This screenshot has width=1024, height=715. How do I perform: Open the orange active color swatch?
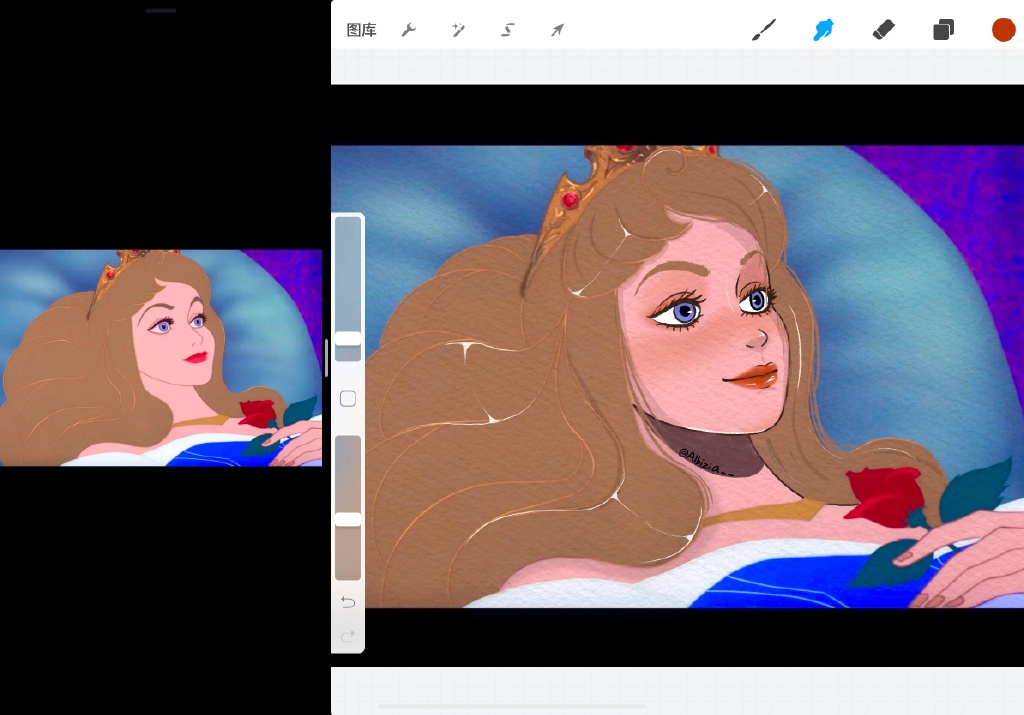click(1003, 30)
